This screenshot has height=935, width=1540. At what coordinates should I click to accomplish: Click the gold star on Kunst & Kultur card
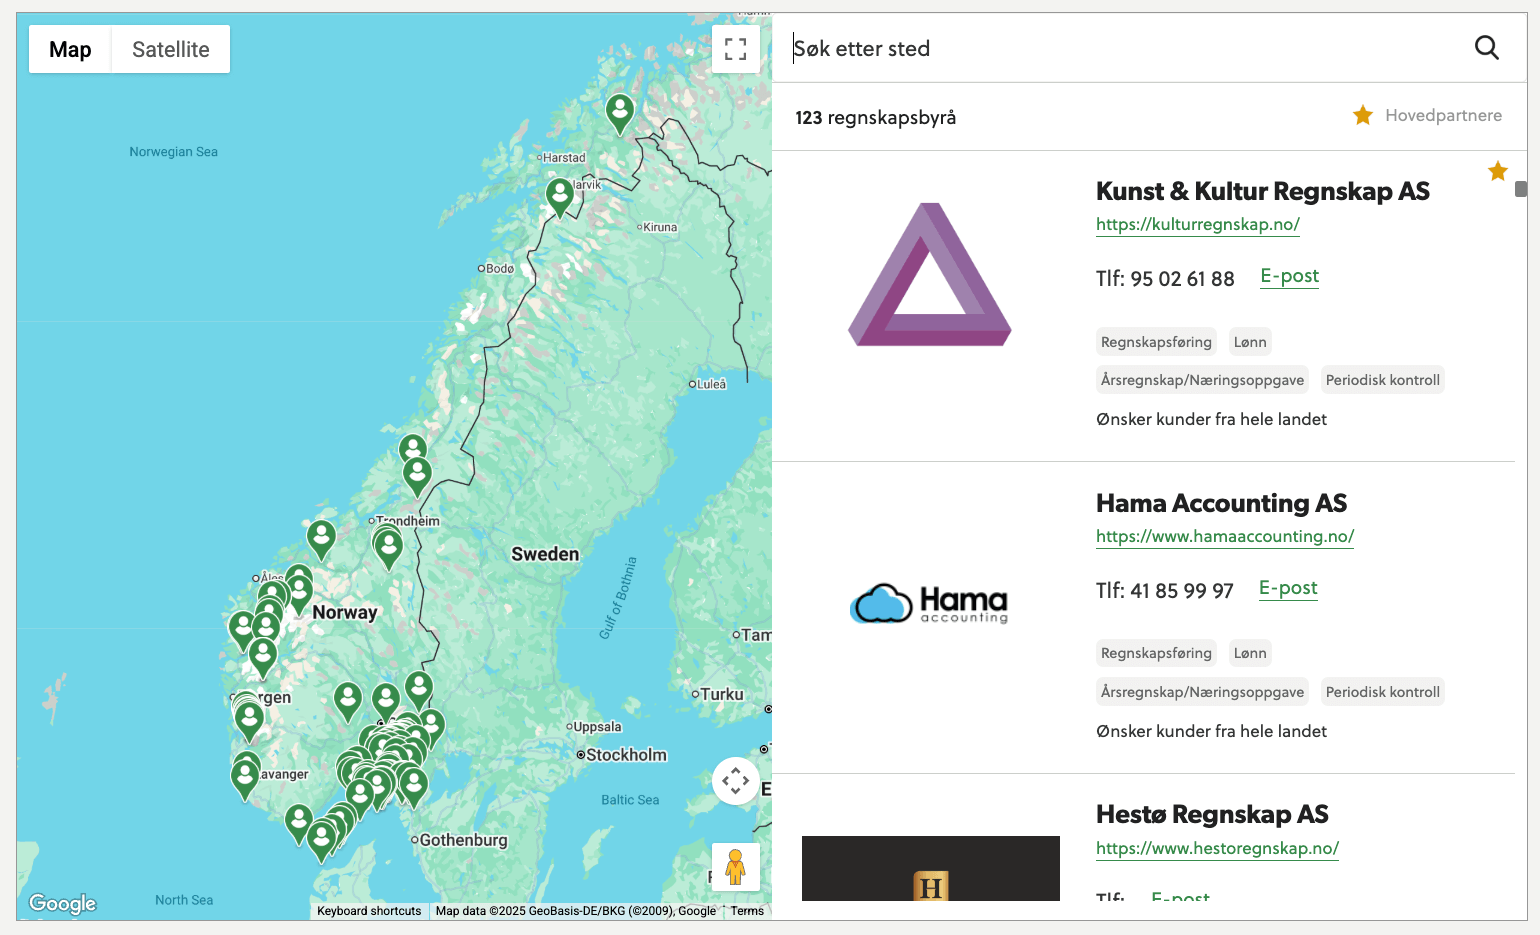(1498, 171)
